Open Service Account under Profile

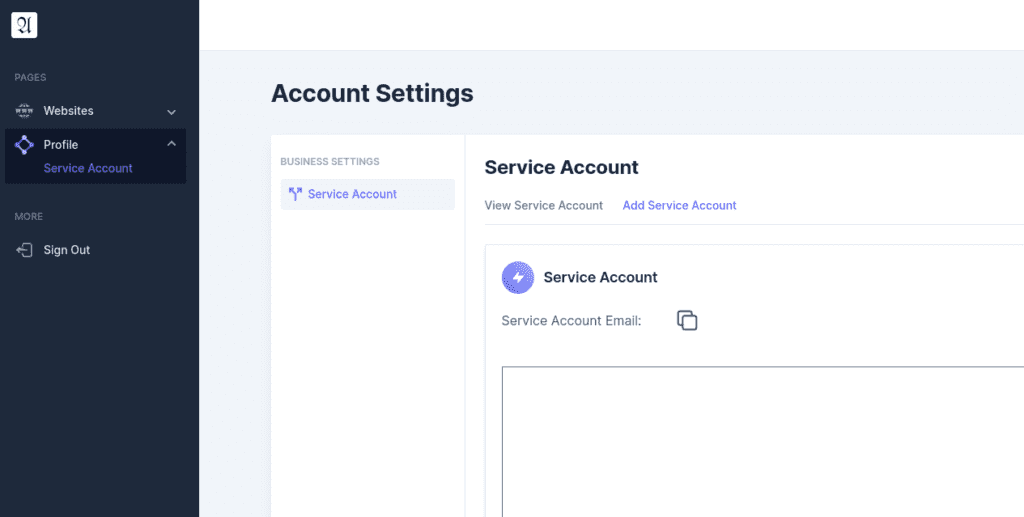[x=88, y=168]
